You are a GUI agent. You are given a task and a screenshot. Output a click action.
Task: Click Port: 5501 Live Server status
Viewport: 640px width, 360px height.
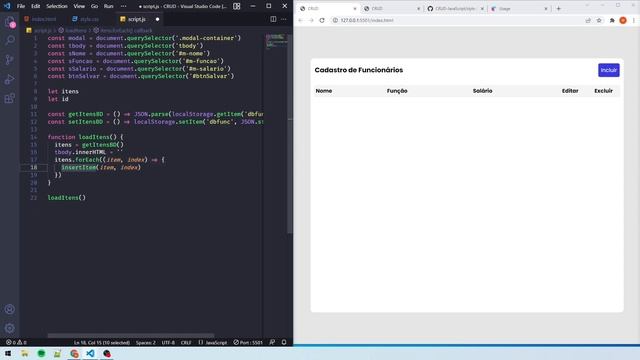pyautogui.click(x=248, y=342)
